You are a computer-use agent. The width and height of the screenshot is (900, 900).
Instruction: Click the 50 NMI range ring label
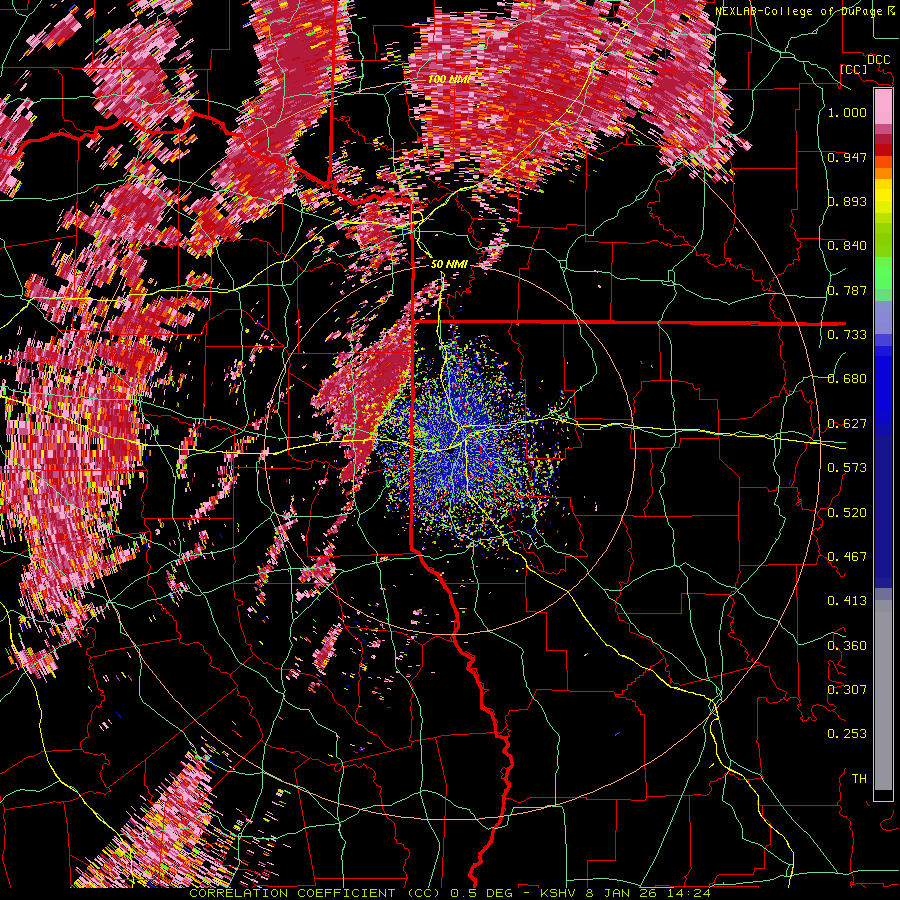point(449,265)
